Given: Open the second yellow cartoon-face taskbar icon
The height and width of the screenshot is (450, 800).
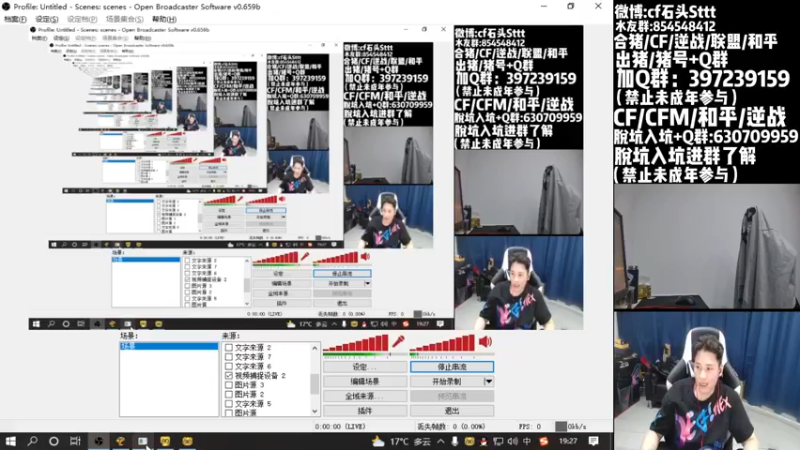Looking at the screenshot, I should [187, 441].
